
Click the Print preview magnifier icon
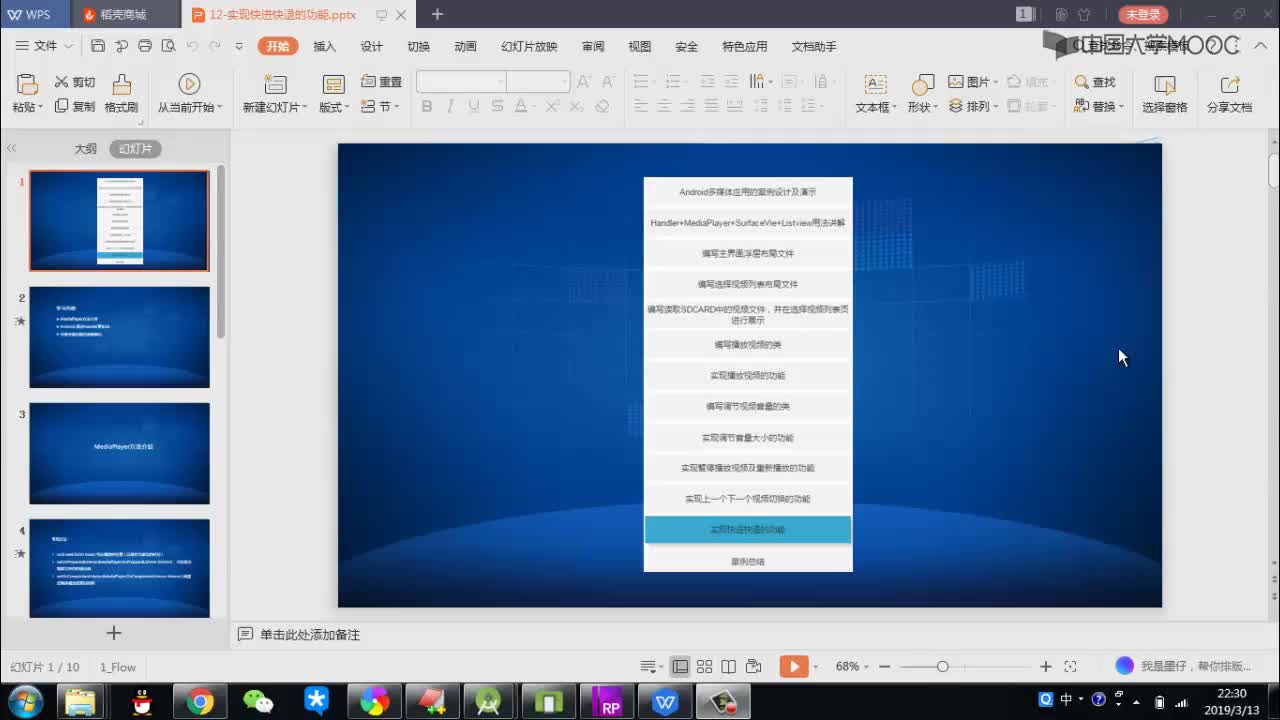[x=168, y=46]
